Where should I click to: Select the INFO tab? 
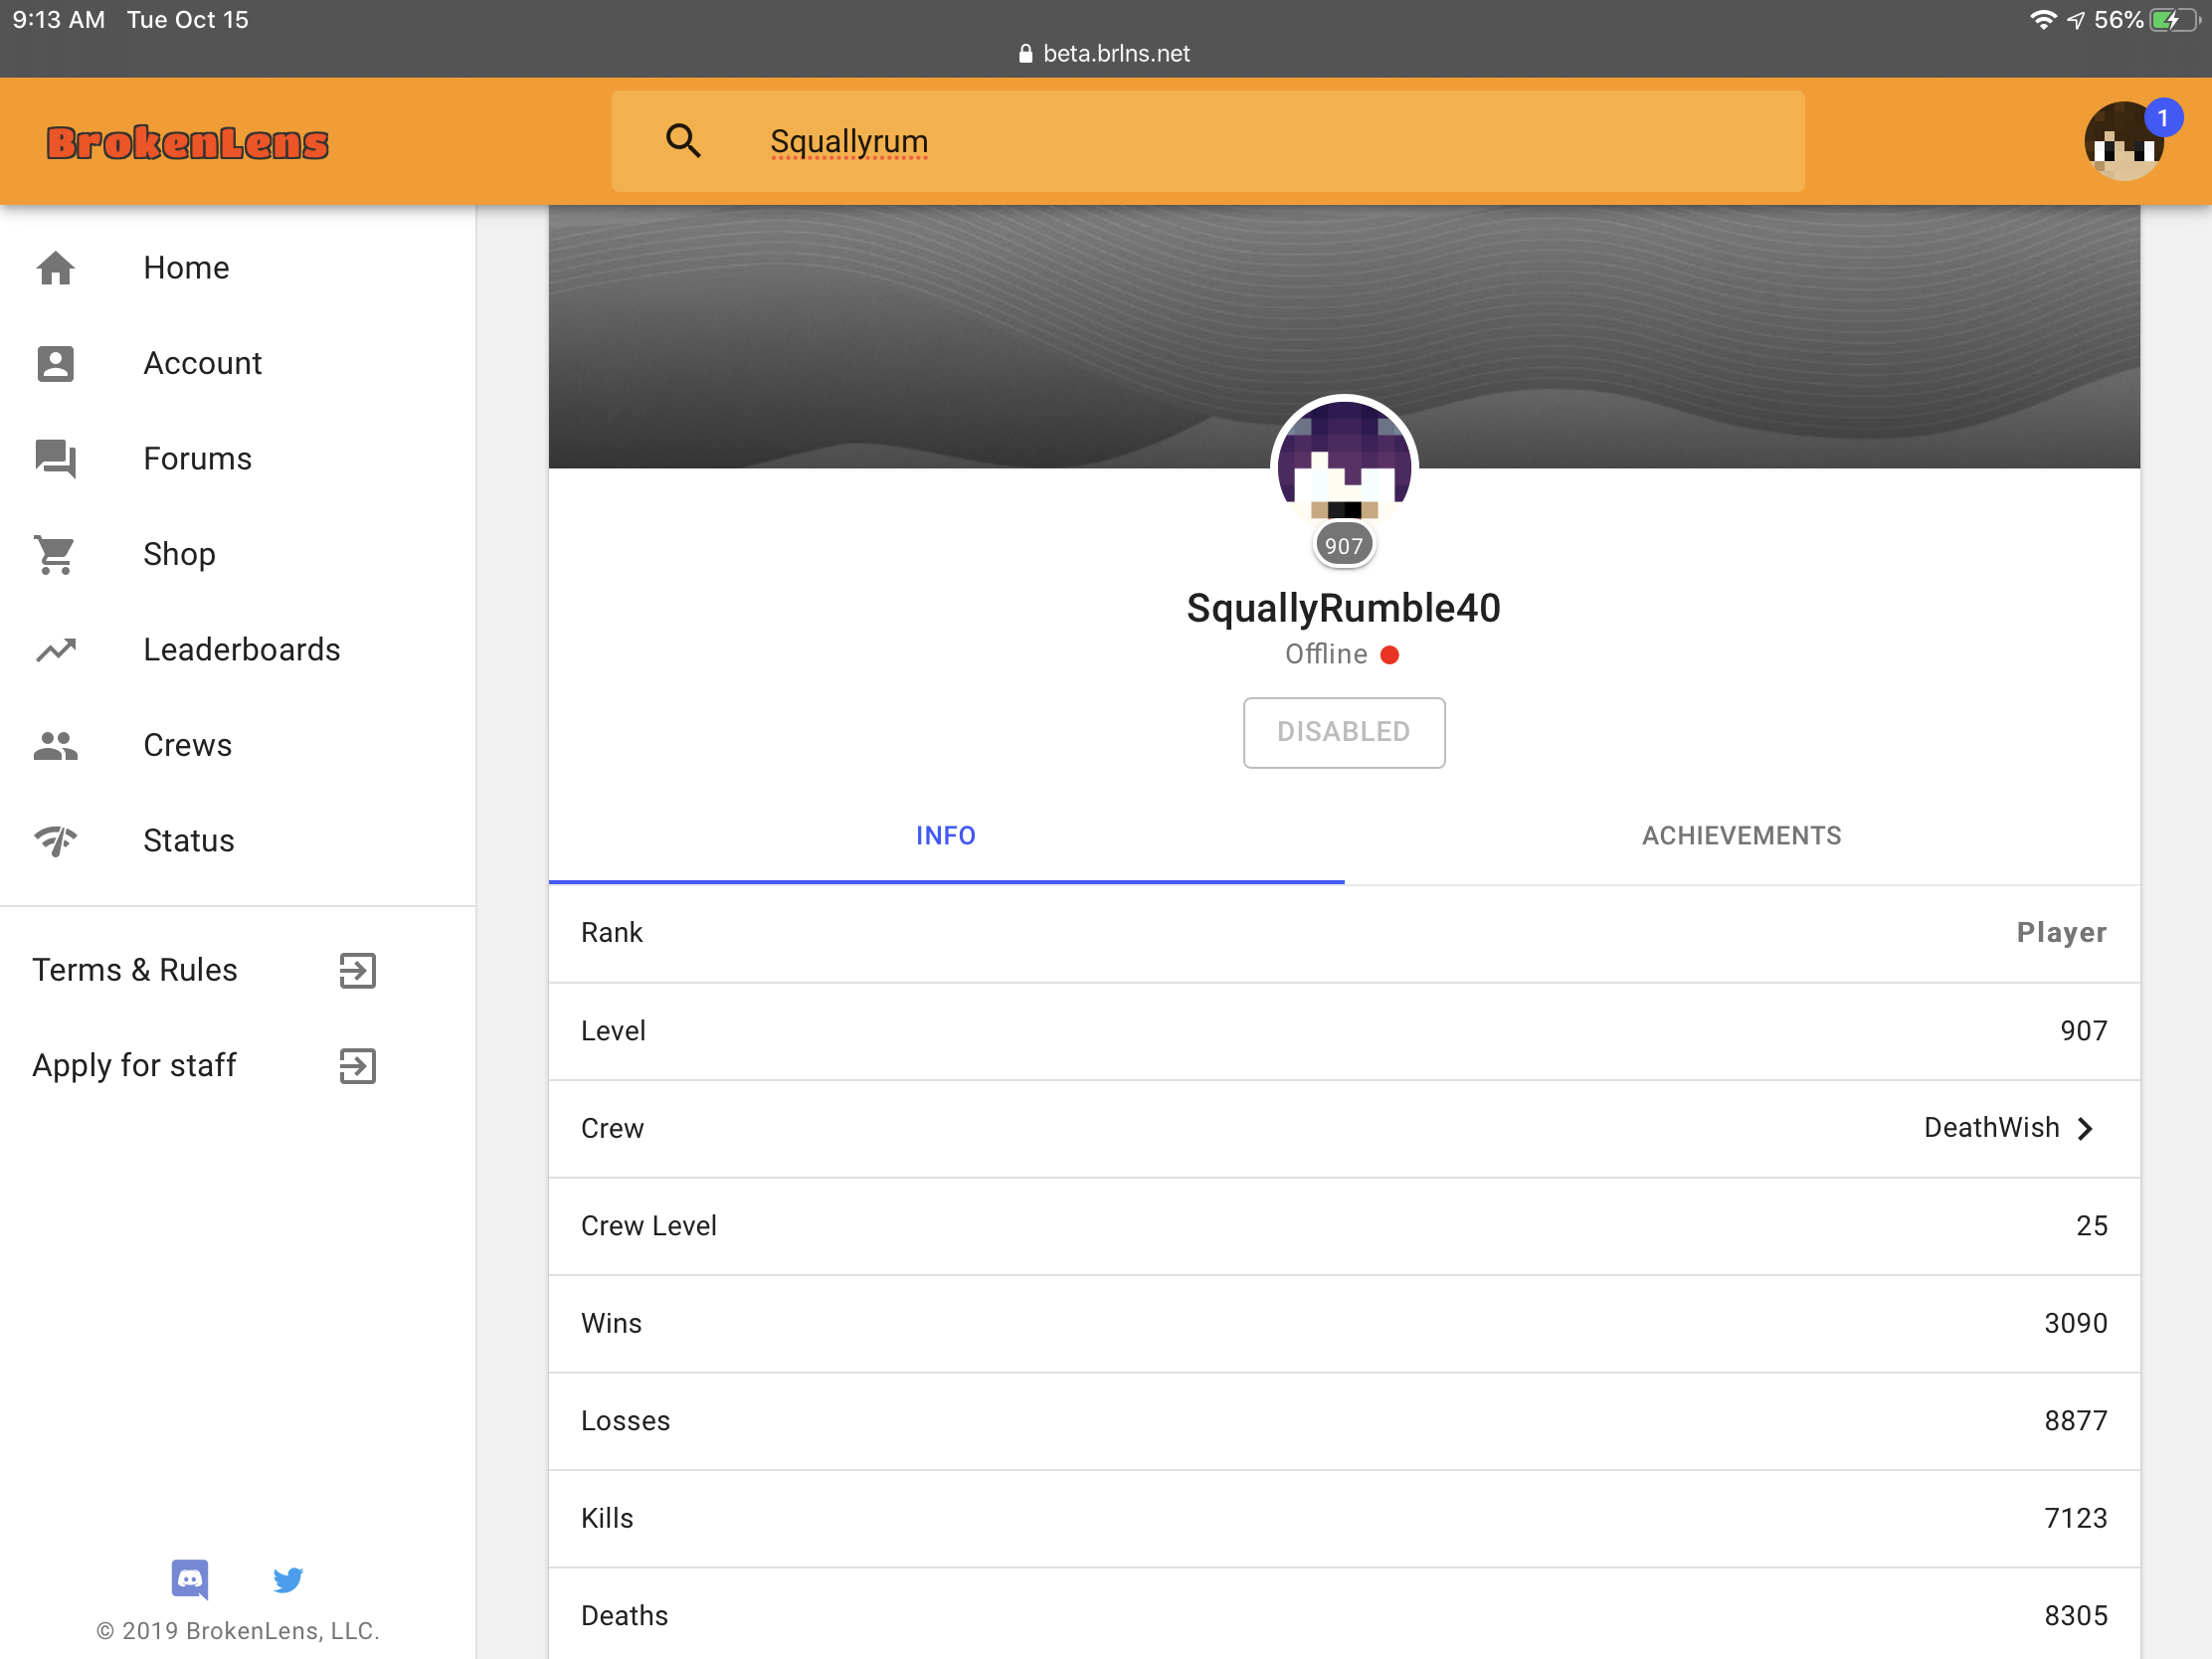[x=946, y=836]
